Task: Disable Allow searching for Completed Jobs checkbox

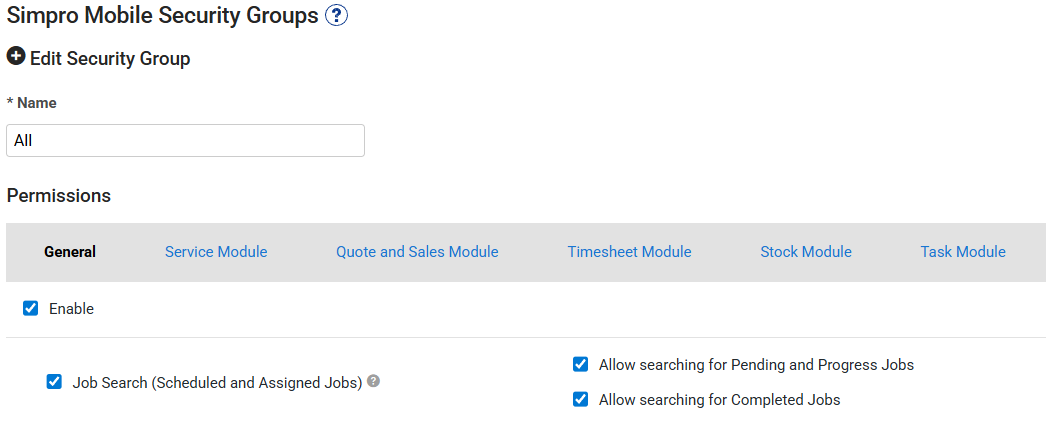Action: tap(580, 400)
